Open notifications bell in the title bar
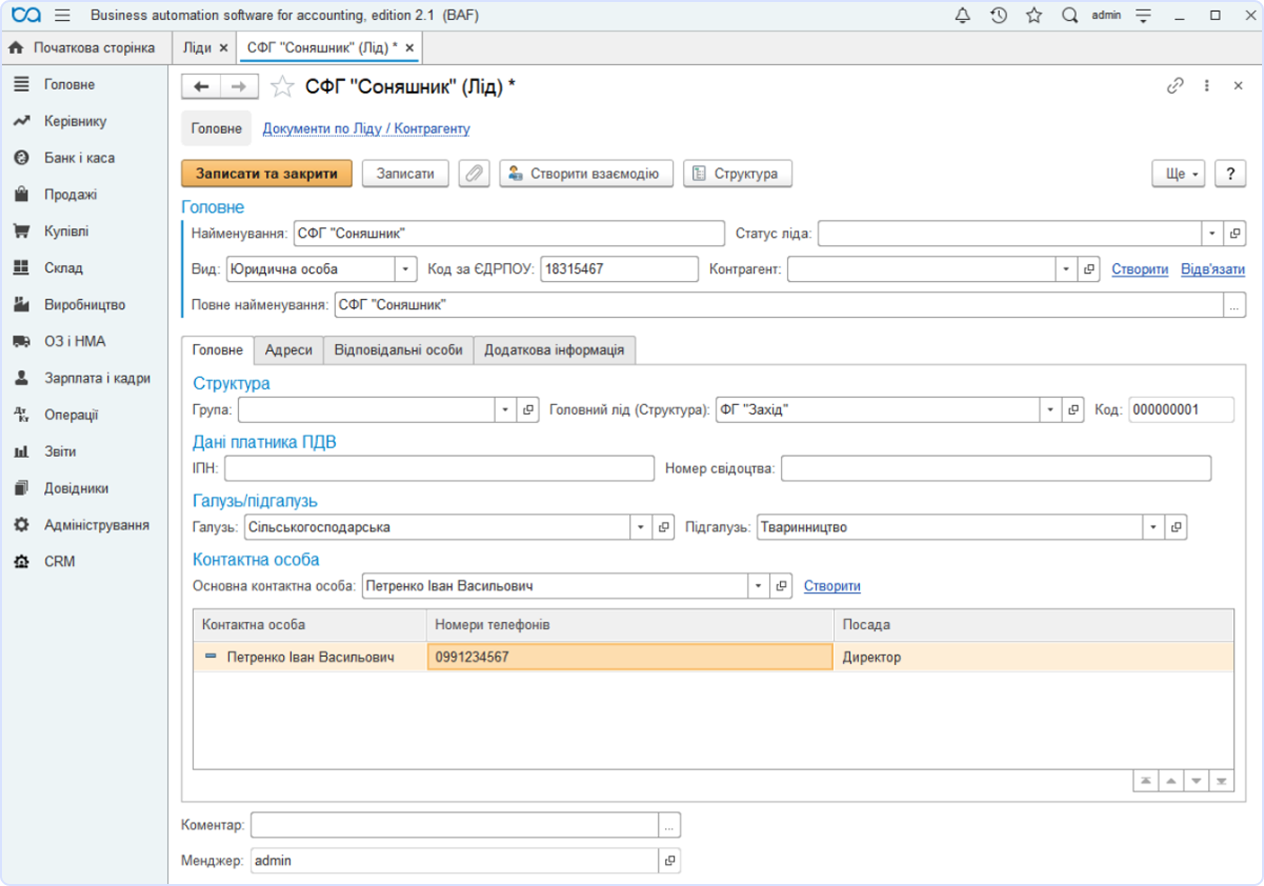 pyautogui.click(x=962, y=15)
